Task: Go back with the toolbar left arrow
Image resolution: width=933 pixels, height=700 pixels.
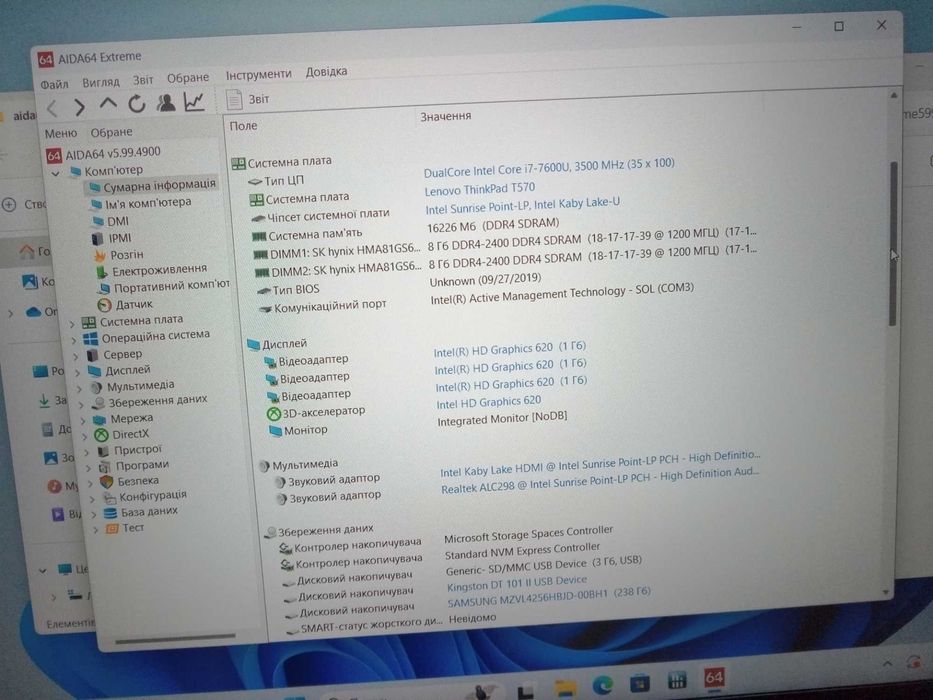Action: pyautogui.click(x=53, y=108)
